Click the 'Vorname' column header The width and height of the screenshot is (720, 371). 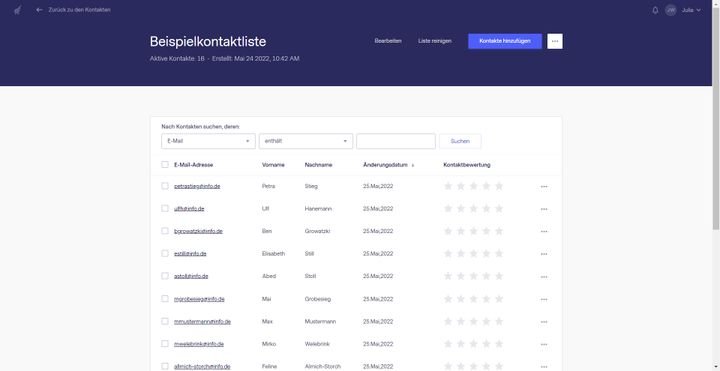click(273, 165)
